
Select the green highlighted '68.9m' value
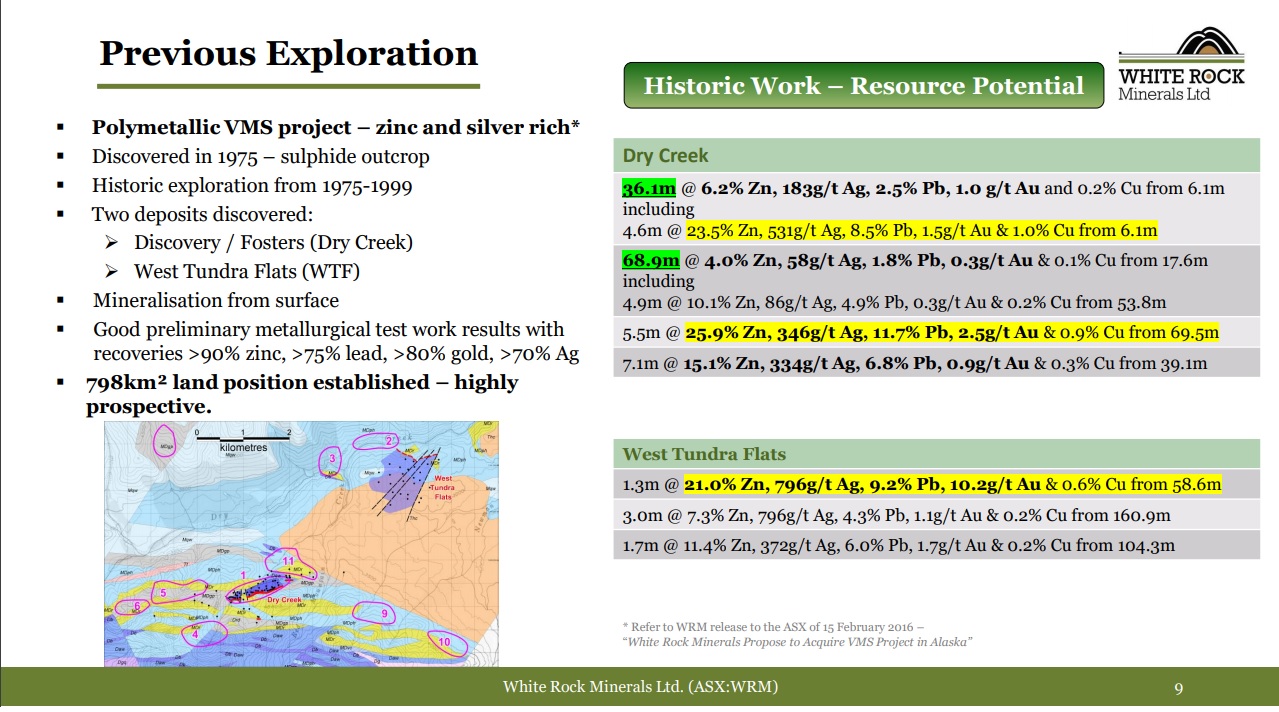[650, 260]
